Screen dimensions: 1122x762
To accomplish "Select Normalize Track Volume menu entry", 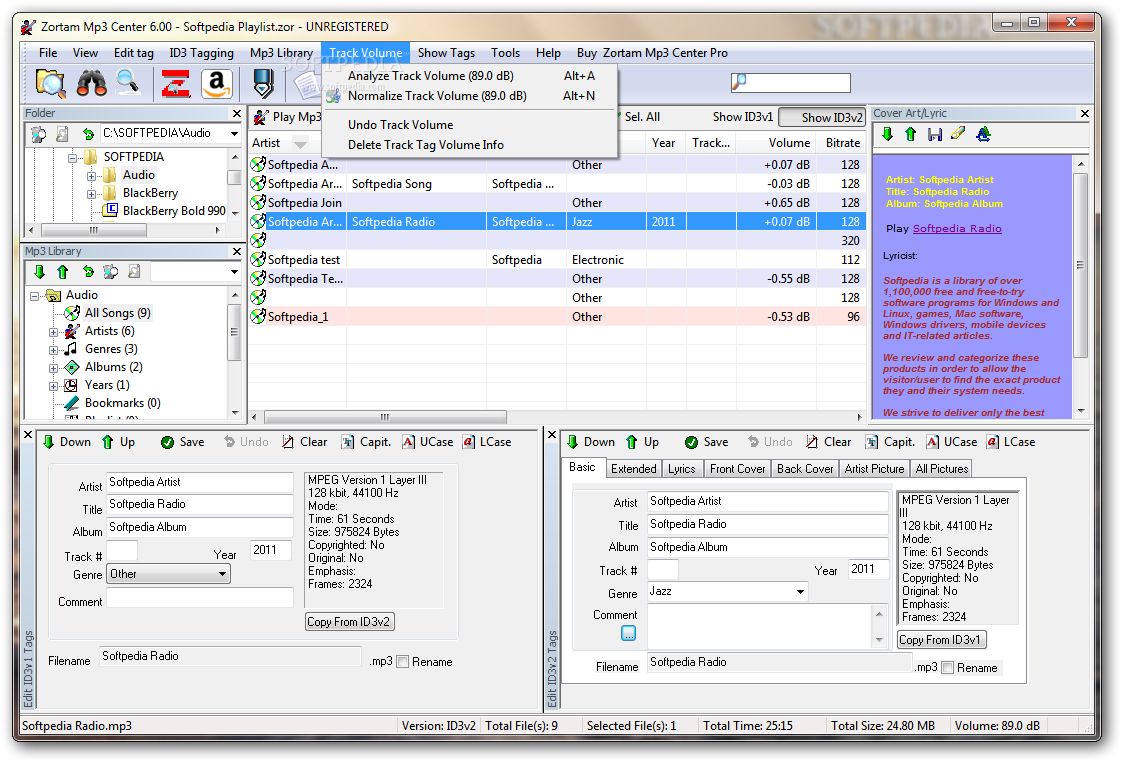I will coord(469,96).
